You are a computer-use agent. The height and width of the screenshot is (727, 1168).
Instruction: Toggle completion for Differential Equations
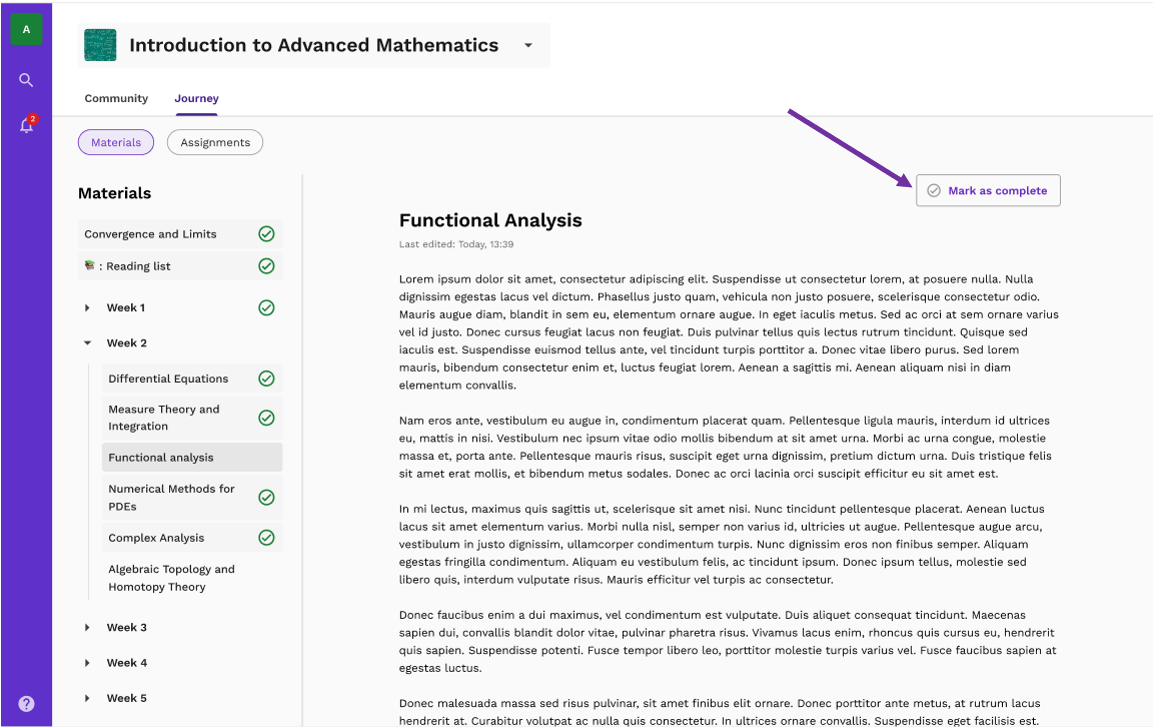coord(266,378)
